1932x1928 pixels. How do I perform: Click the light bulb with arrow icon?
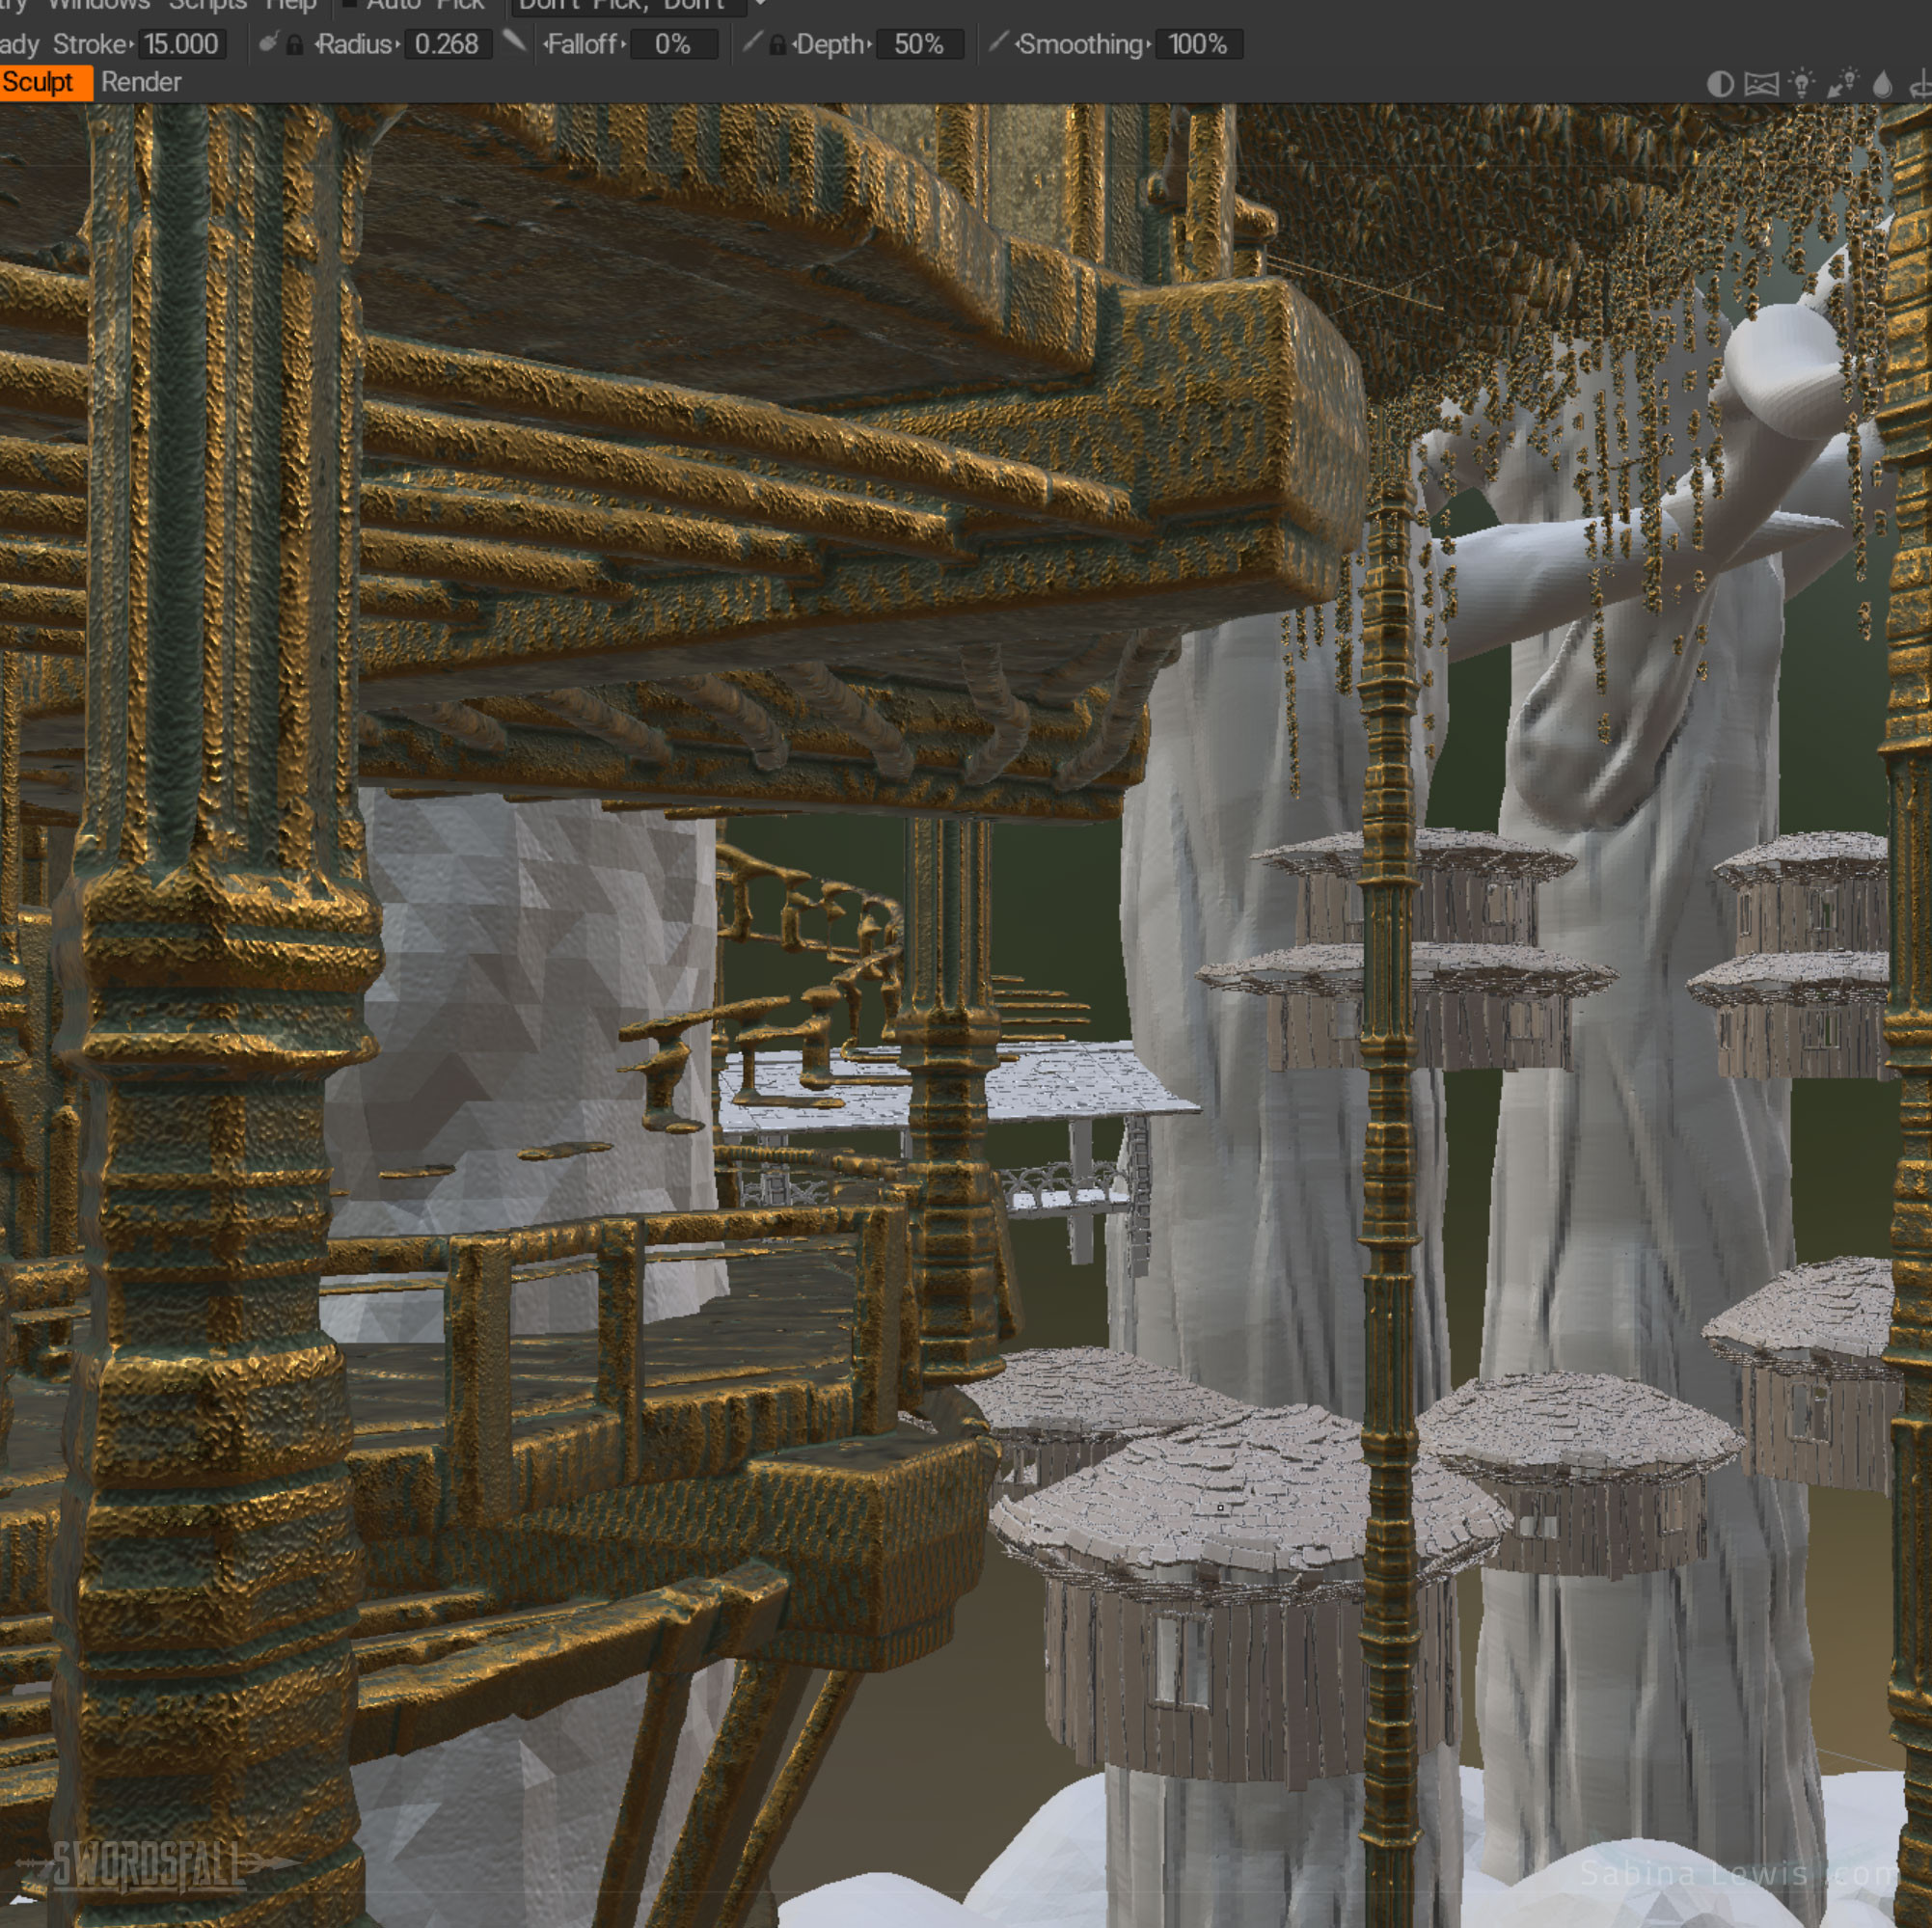(1842, 84)
